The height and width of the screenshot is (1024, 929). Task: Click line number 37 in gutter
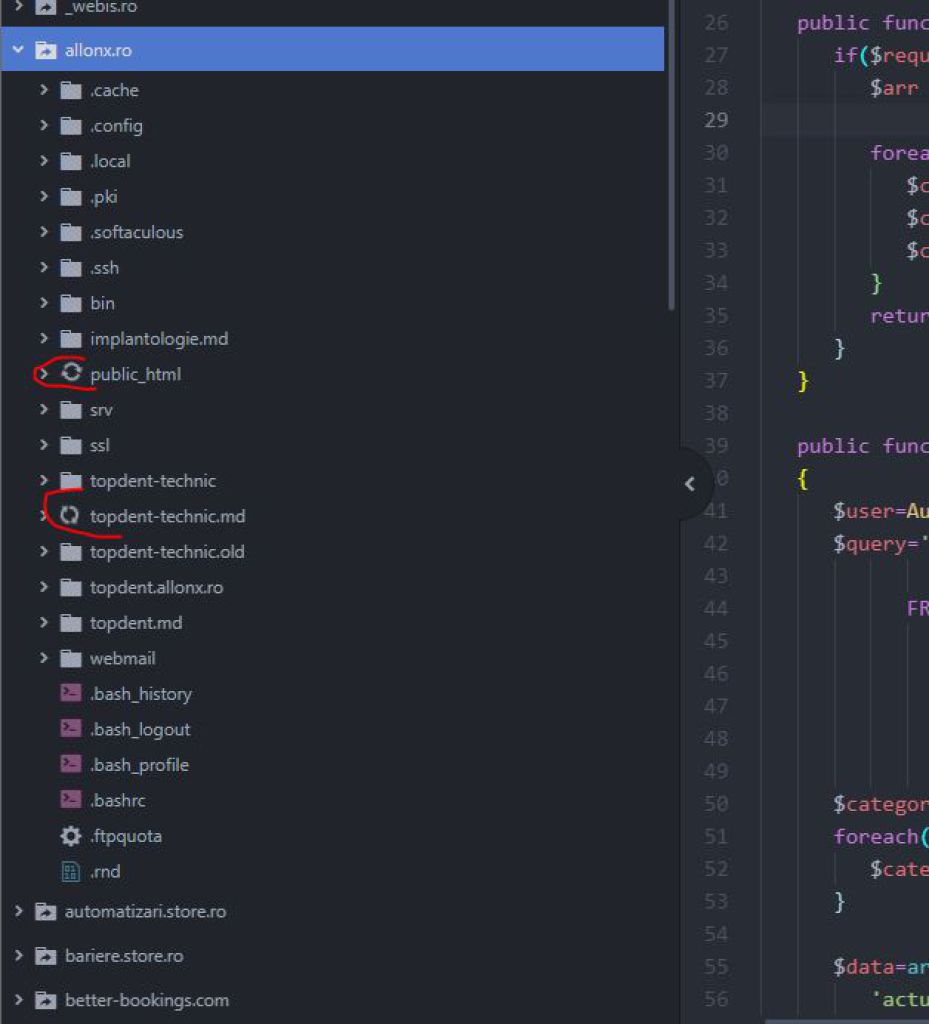[x=716, y=381]
